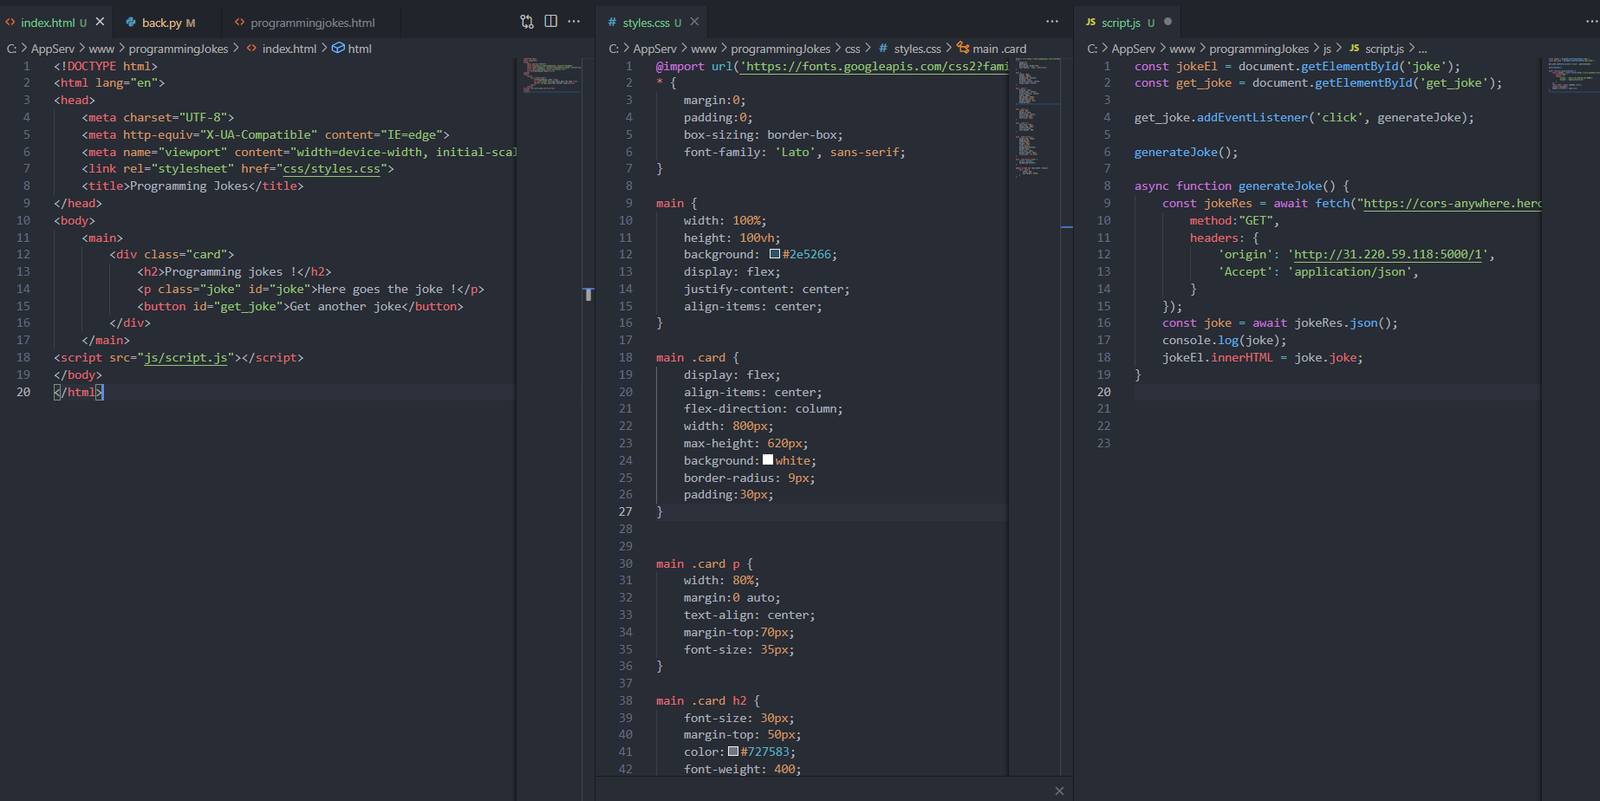Expand css folder breadcrumb in styles.css editor

point(852,48)
